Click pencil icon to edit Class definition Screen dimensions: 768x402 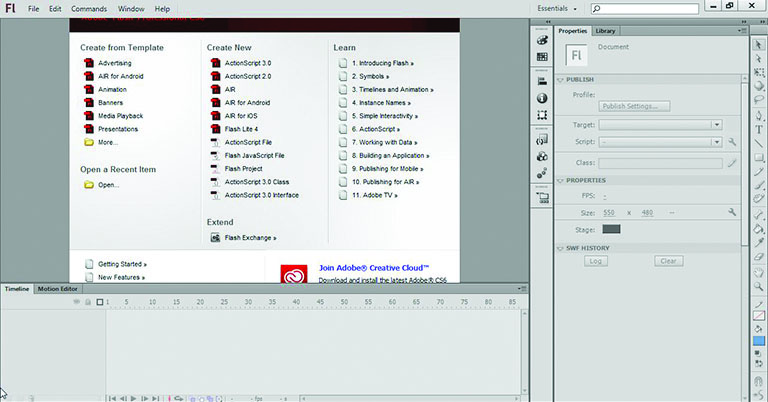pos(732,163)
